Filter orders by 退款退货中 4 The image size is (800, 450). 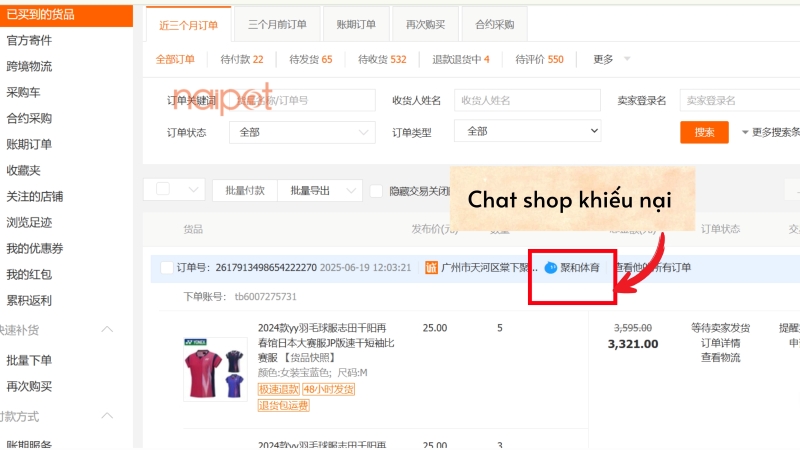pos(461,59)
